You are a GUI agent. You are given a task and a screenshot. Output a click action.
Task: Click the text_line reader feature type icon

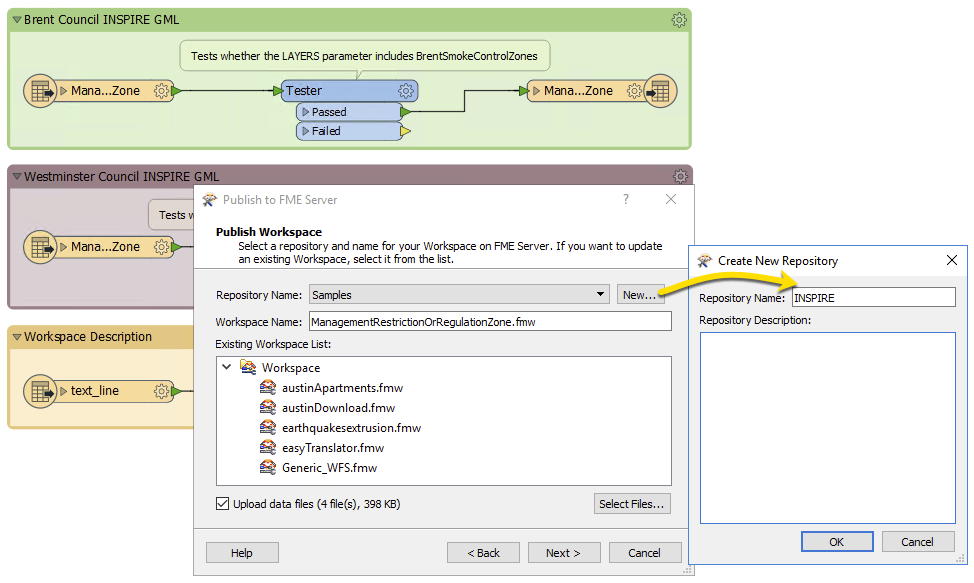click(41, 391)
